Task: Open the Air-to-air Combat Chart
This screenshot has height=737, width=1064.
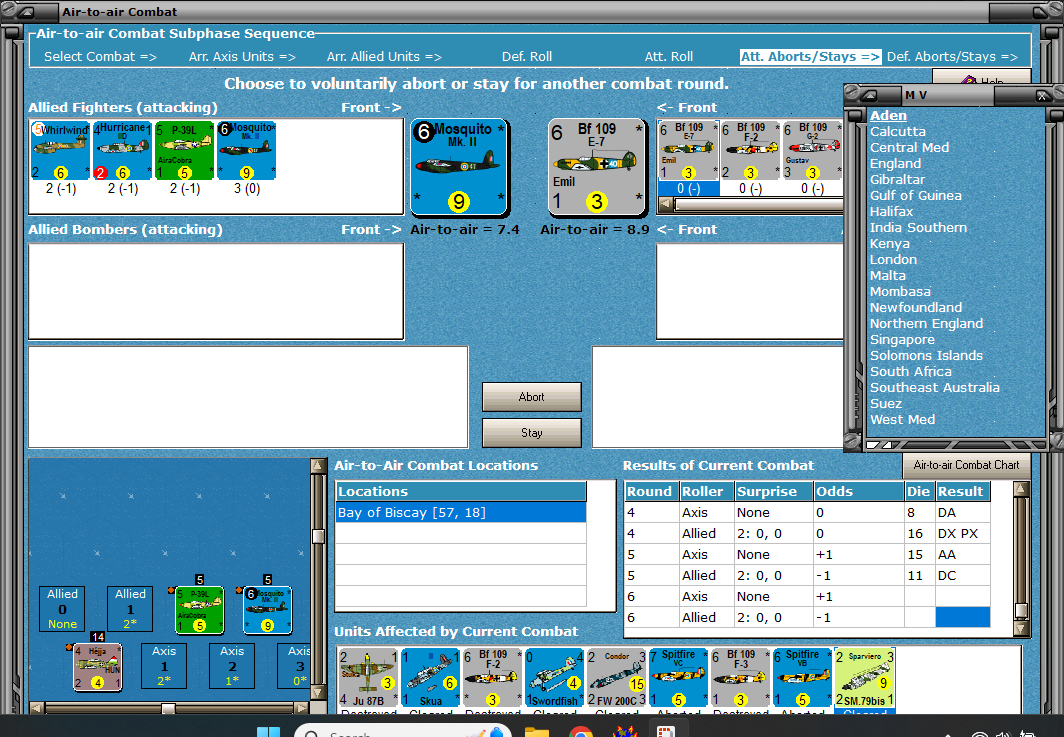Action: tap(966, 465)
